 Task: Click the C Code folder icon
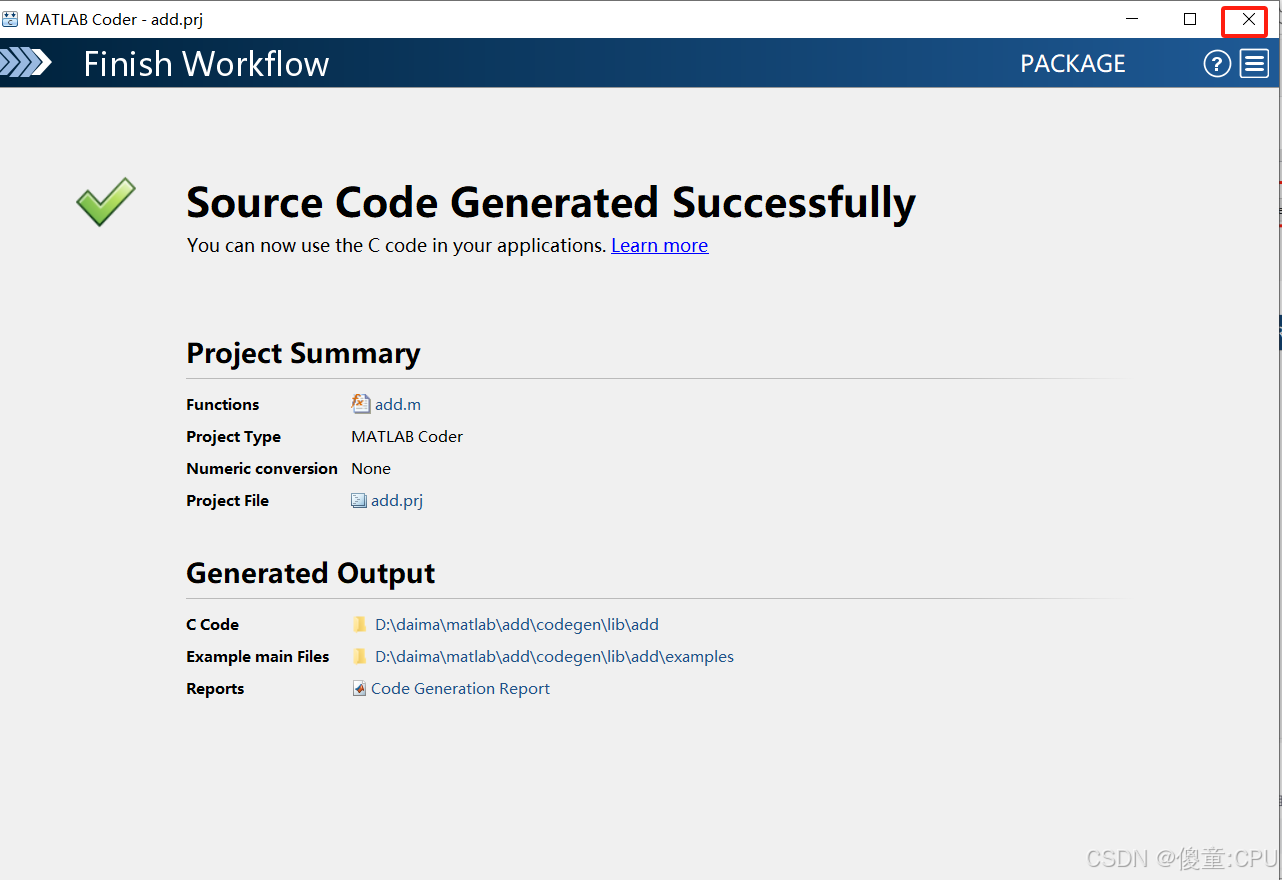pyautogui.click(x=360, y=625)
